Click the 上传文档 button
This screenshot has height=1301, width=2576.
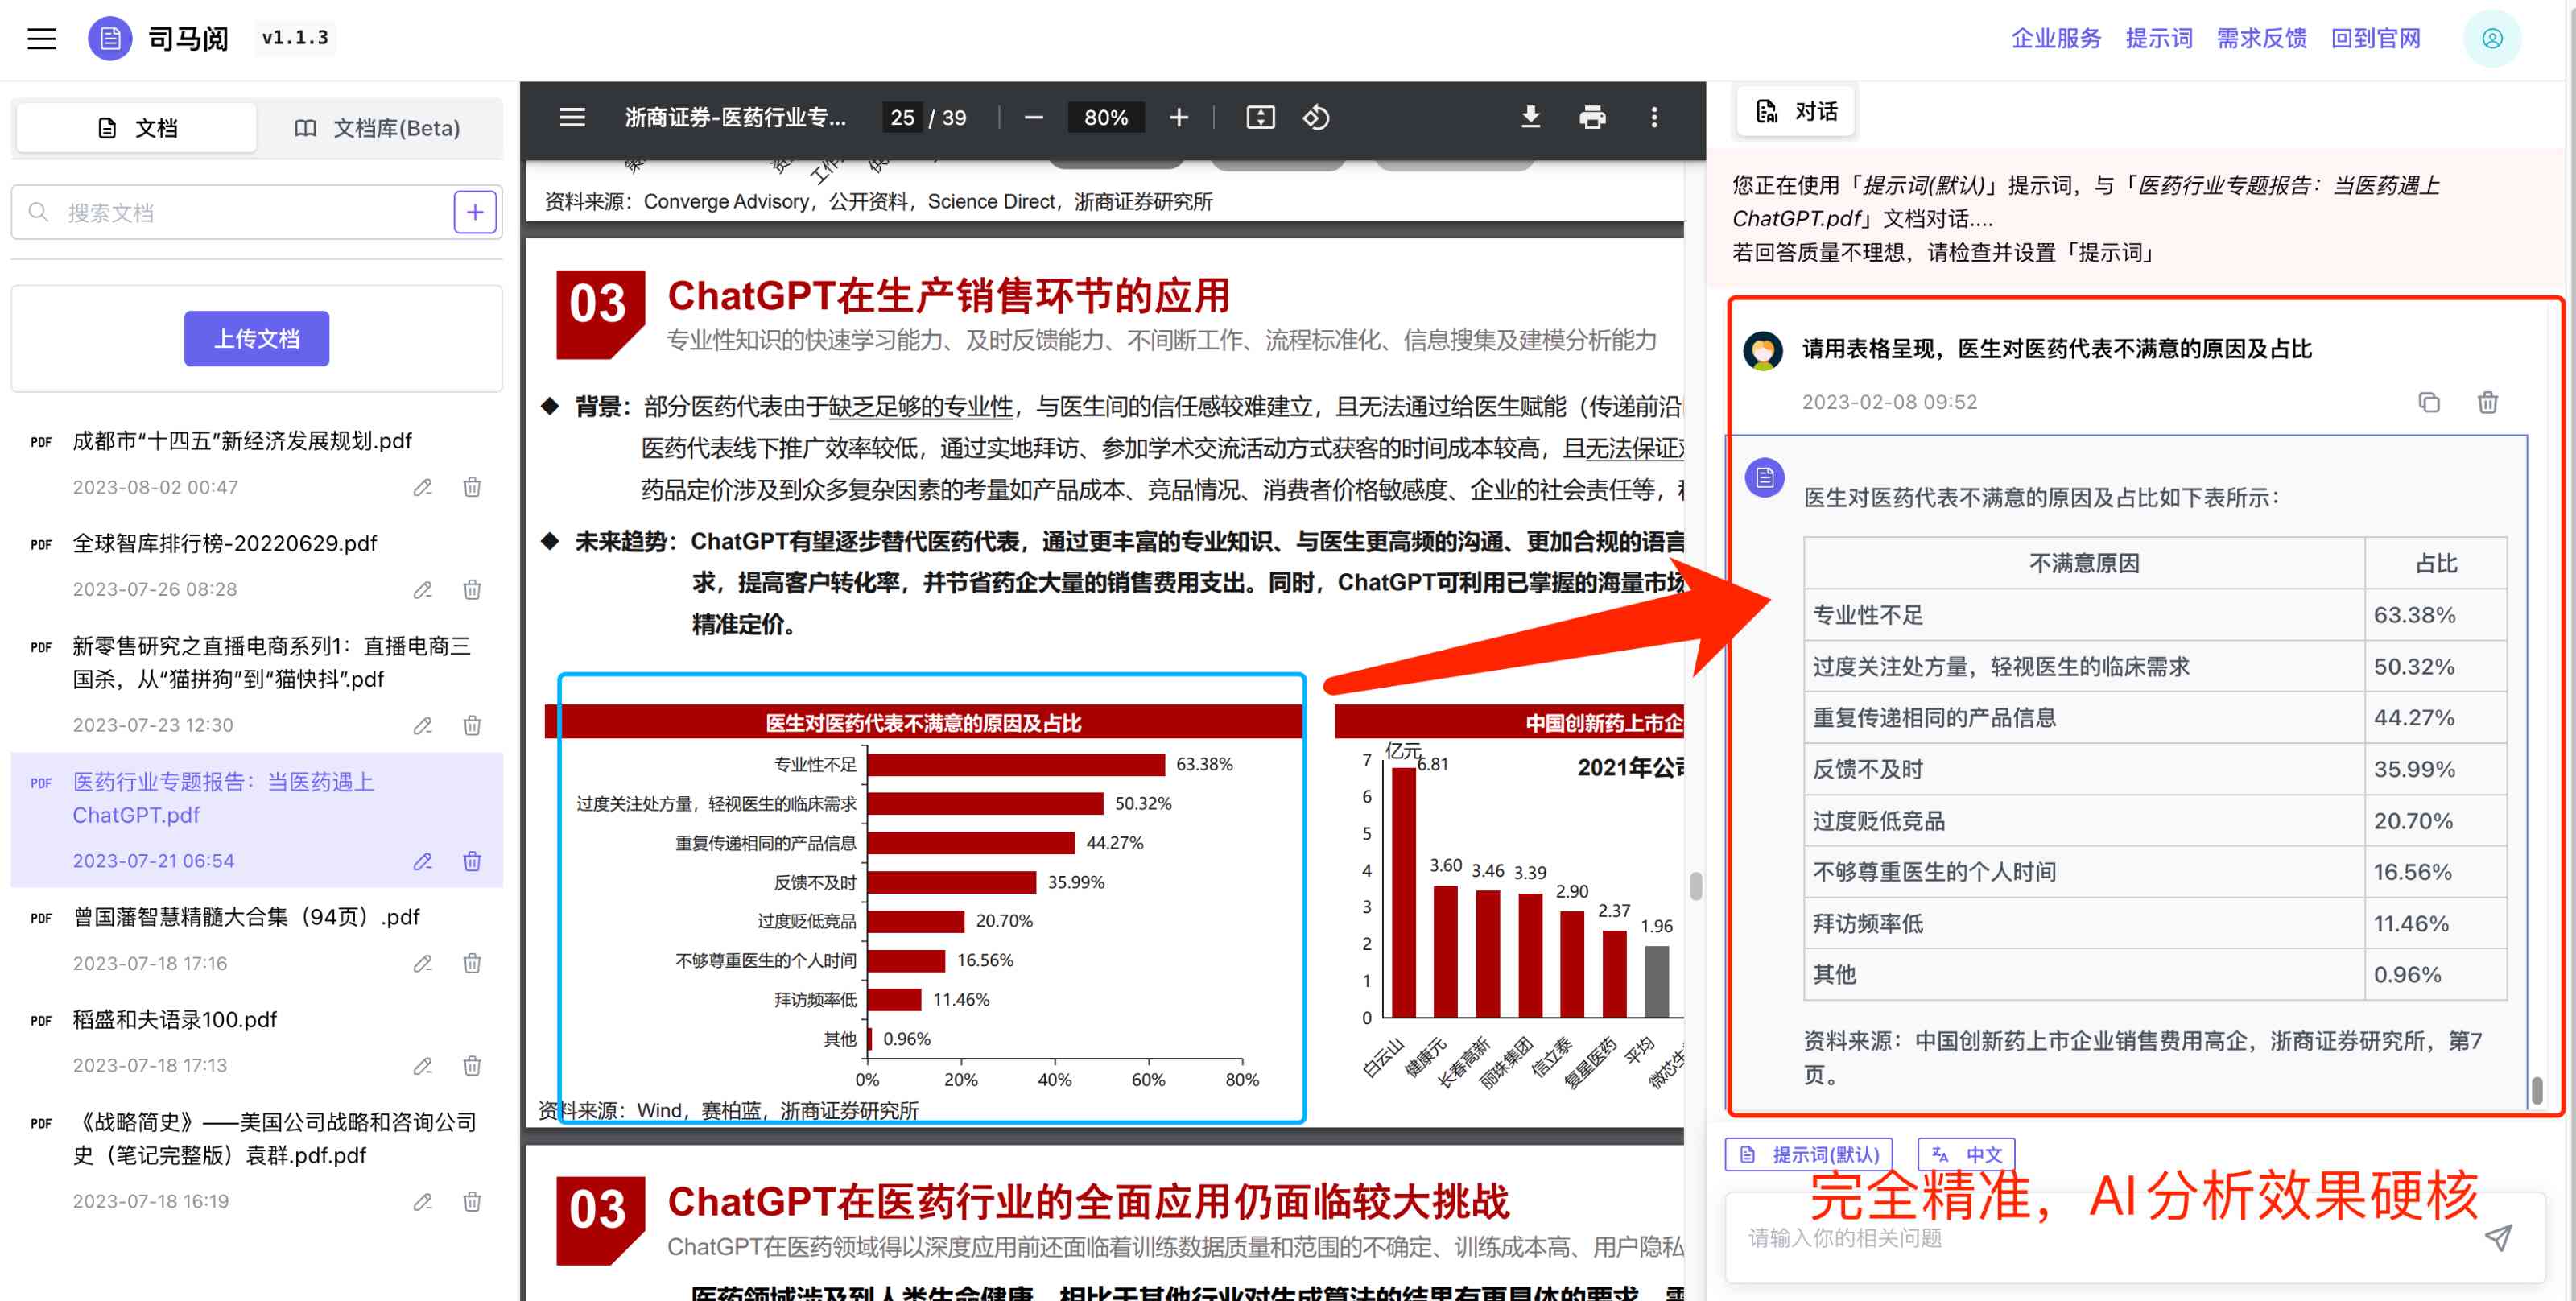point(256,339)
